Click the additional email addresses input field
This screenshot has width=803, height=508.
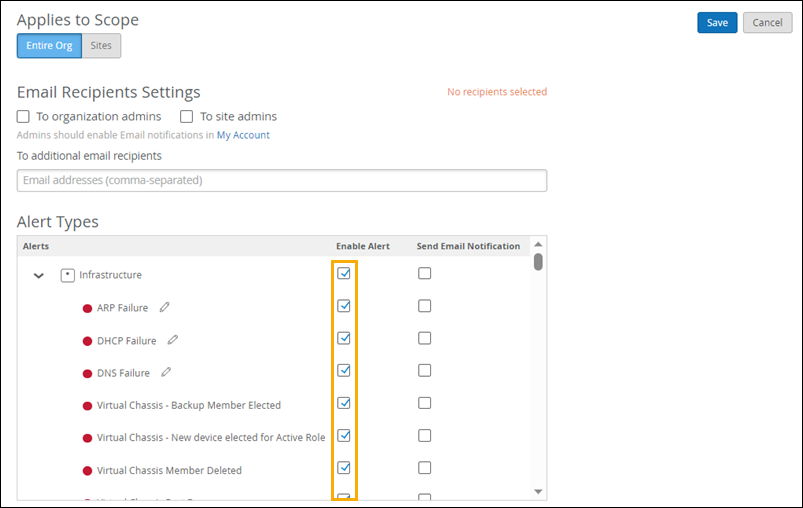tap(281, 180)
